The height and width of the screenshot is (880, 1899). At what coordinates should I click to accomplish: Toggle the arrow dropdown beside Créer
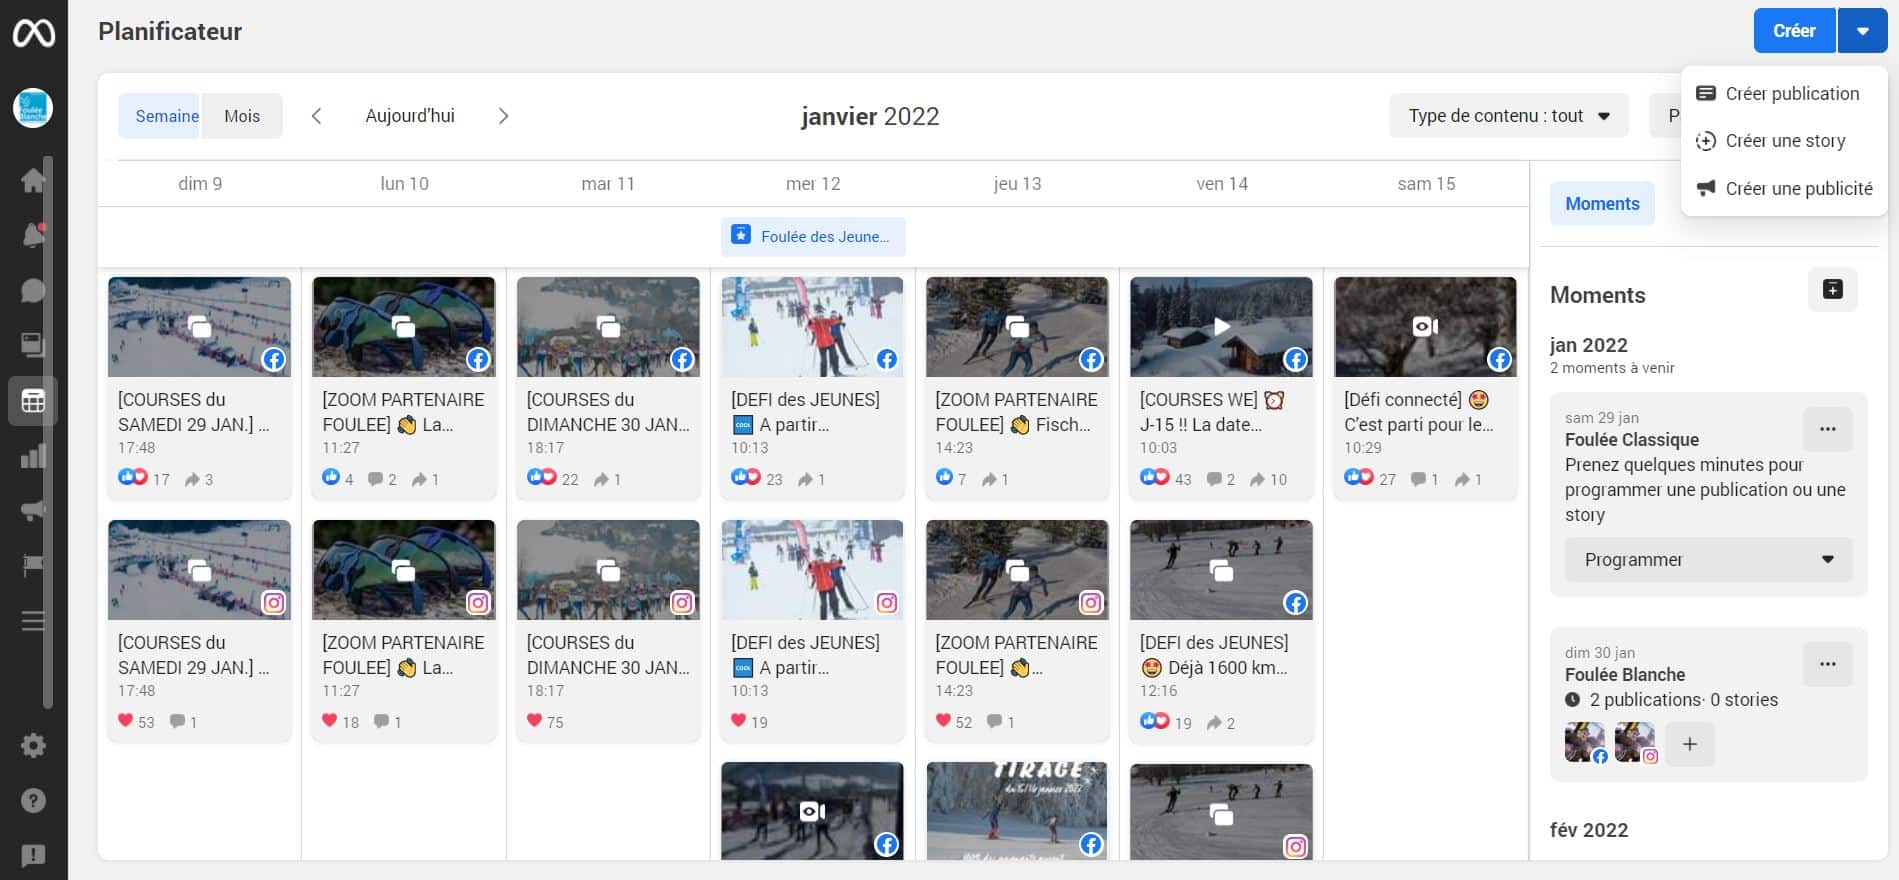pyautogui.click(x=1862, y=31)
